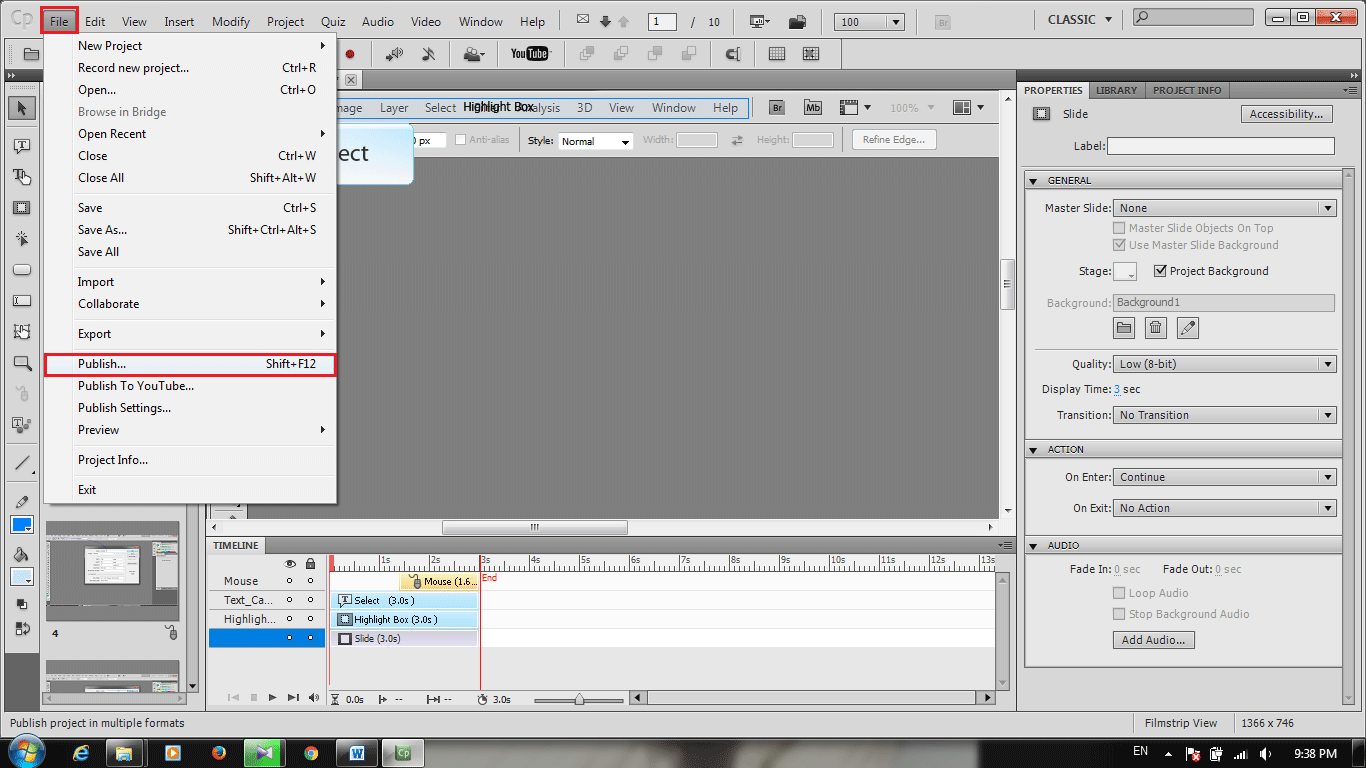Expand the New Project submenu
Viewport: 1366px width, 768px height.
pos(190,46)
